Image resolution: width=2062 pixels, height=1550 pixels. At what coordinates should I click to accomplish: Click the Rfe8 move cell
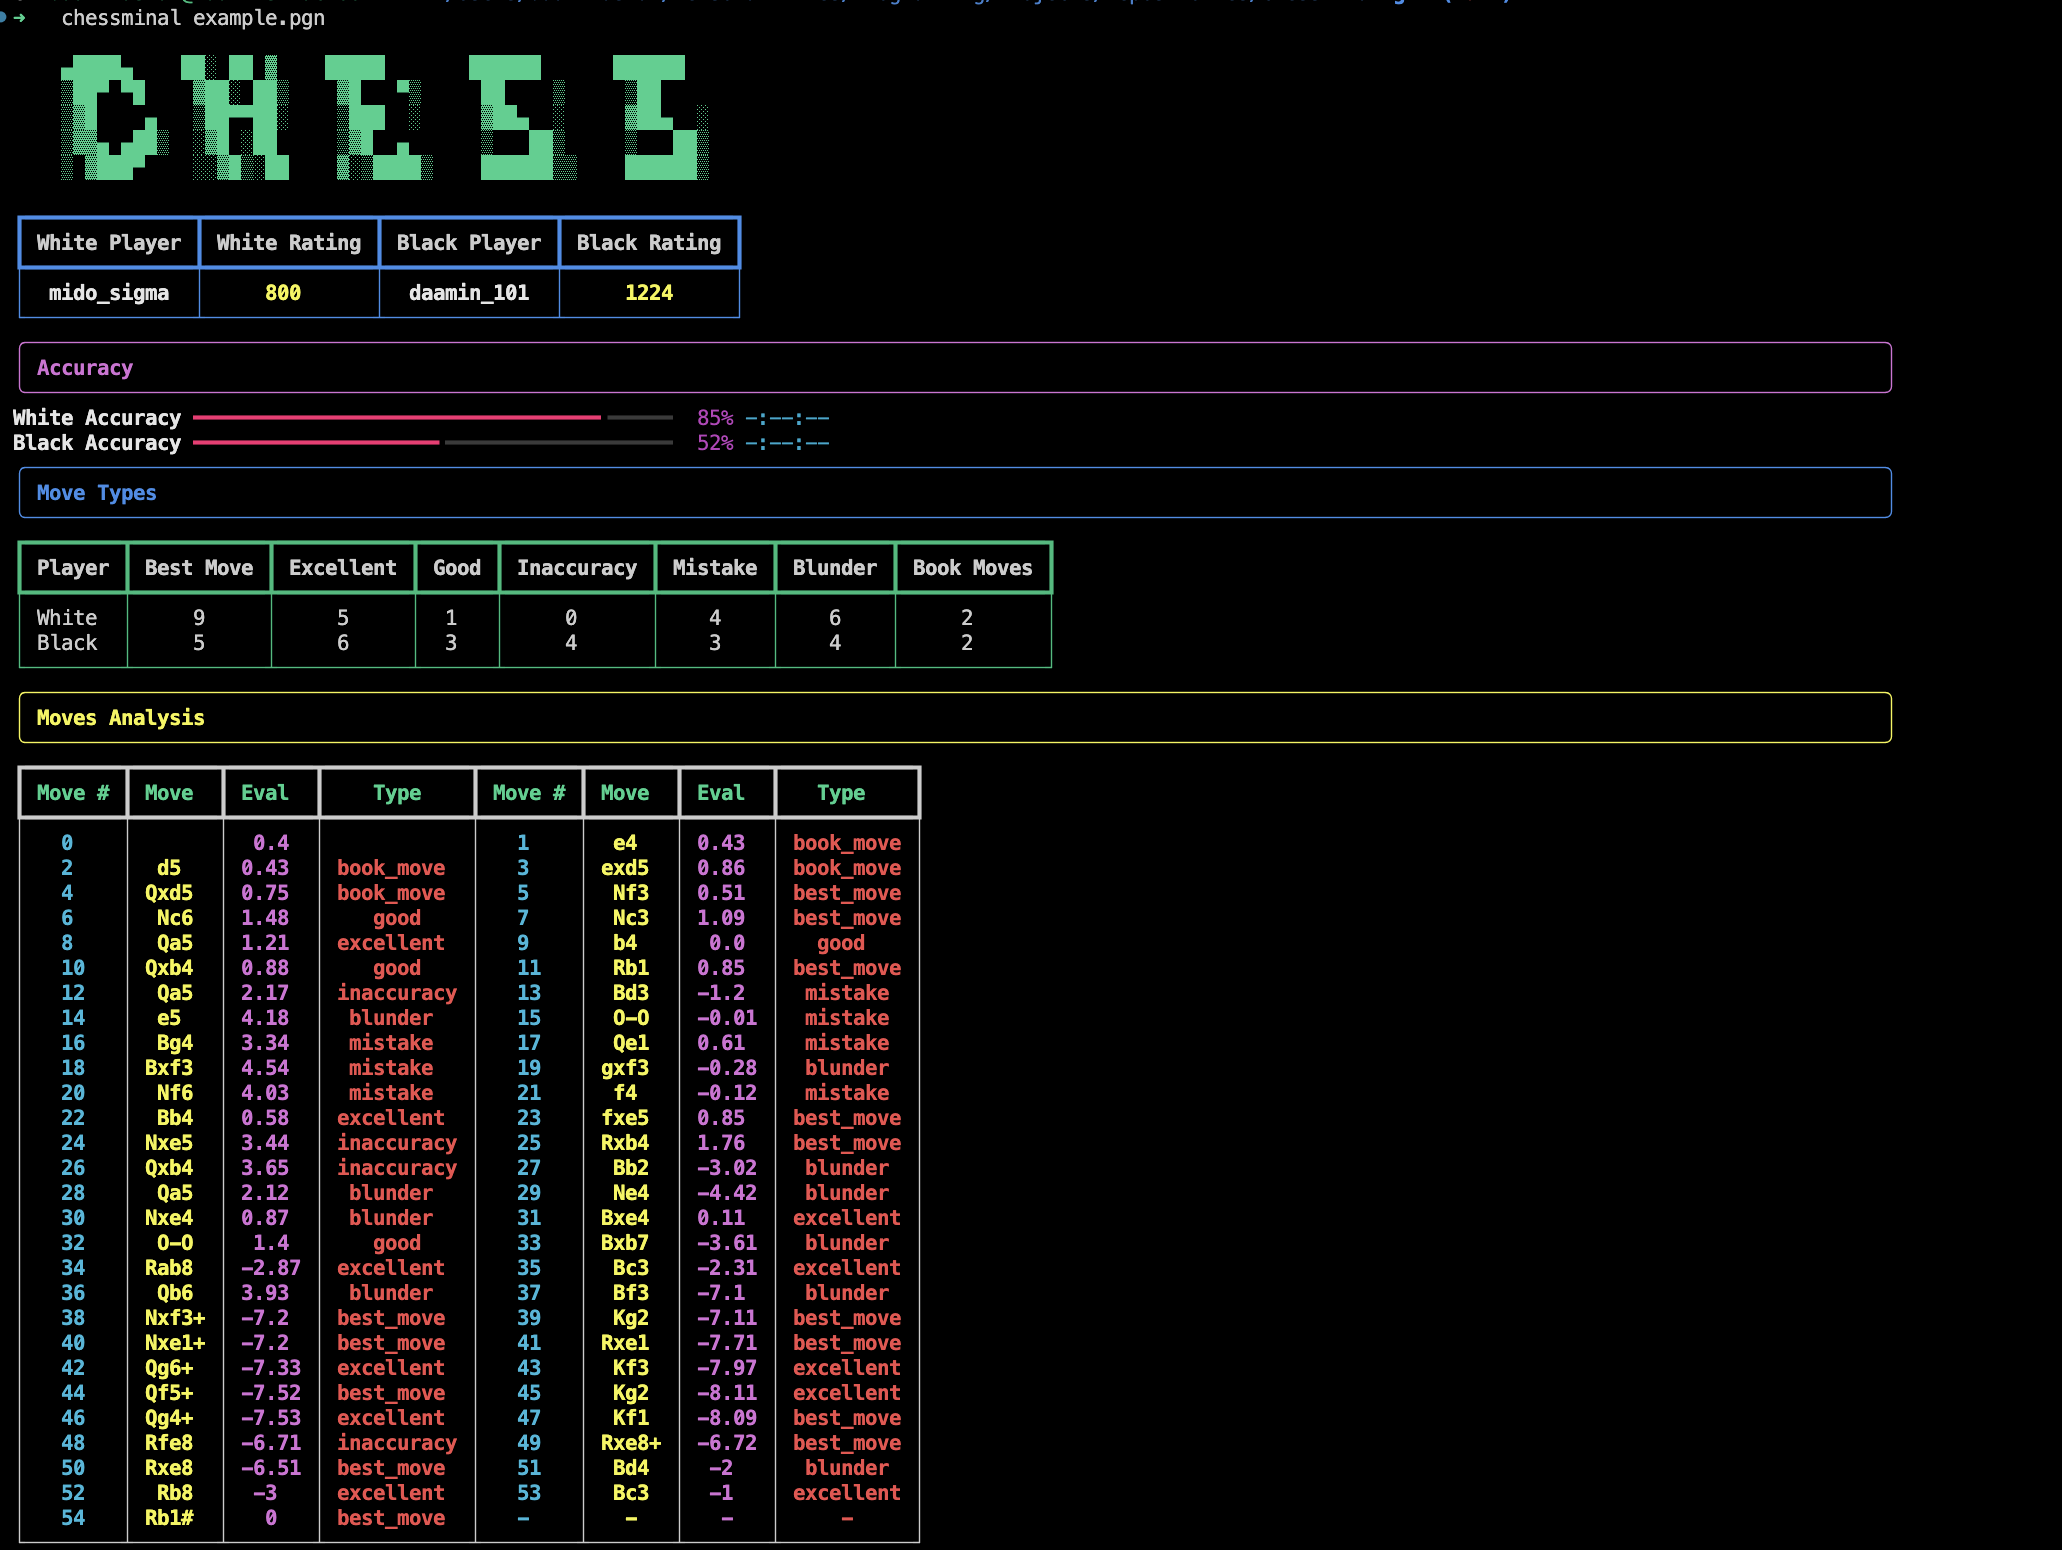169,1443
